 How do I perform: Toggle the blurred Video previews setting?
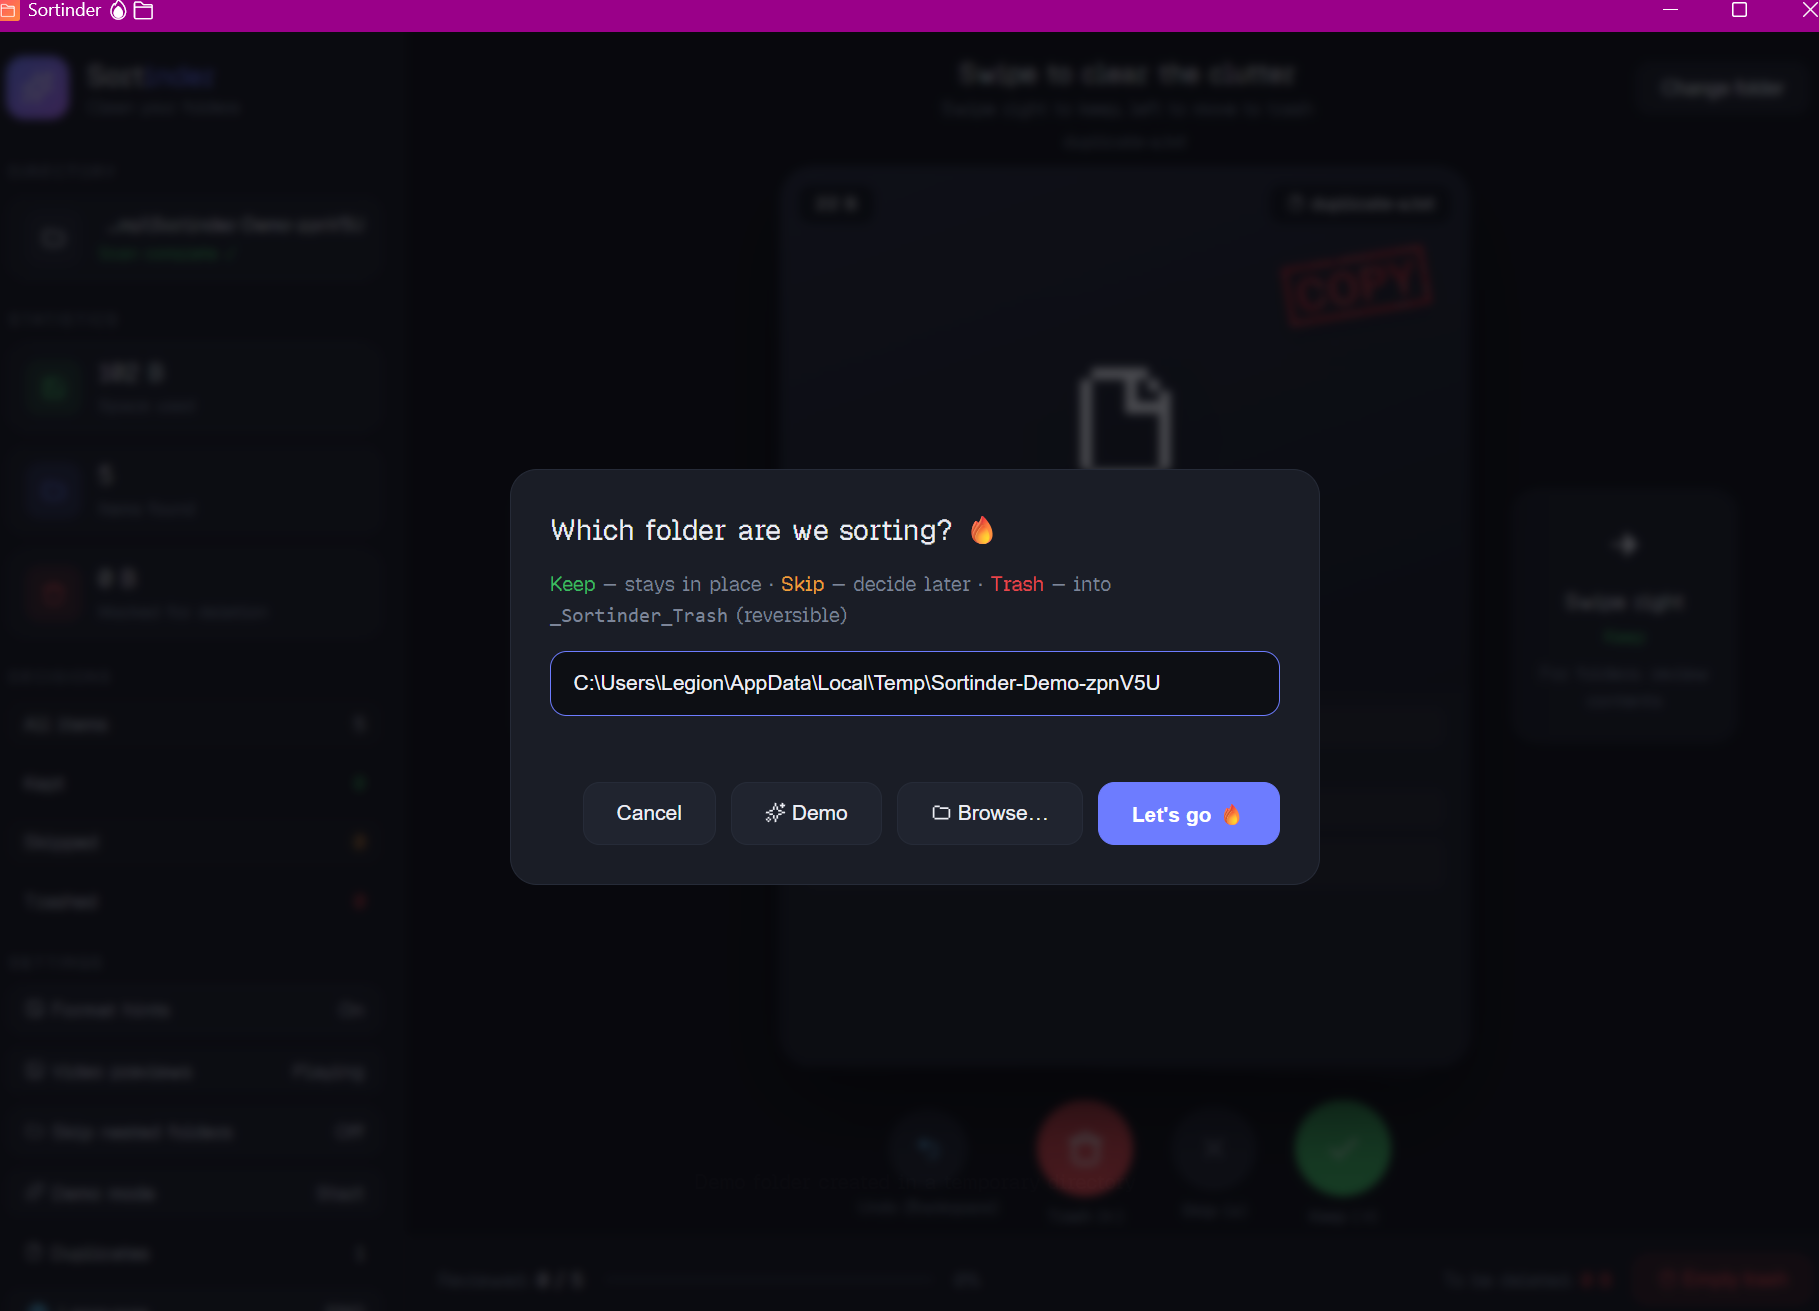(195, 1072)
